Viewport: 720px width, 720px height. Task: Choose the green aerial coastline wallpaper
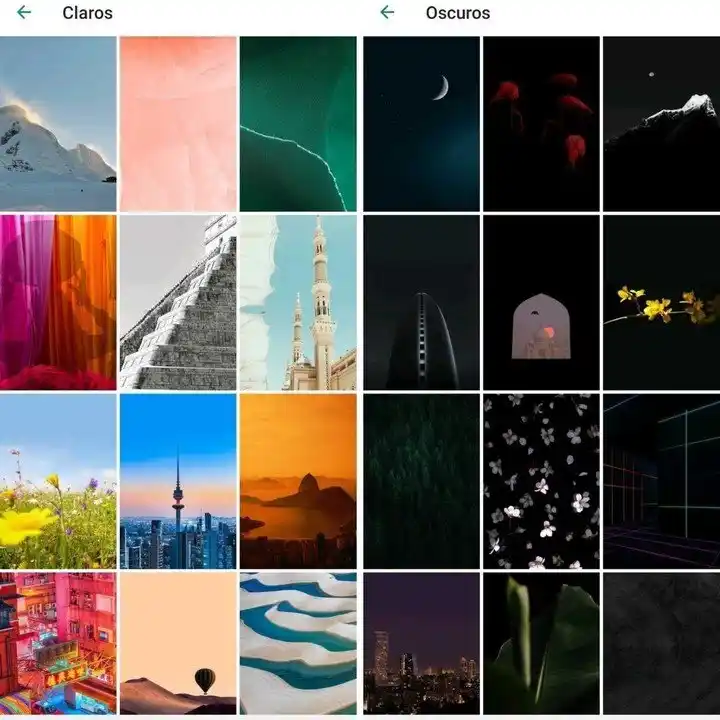tap(298, 124)
